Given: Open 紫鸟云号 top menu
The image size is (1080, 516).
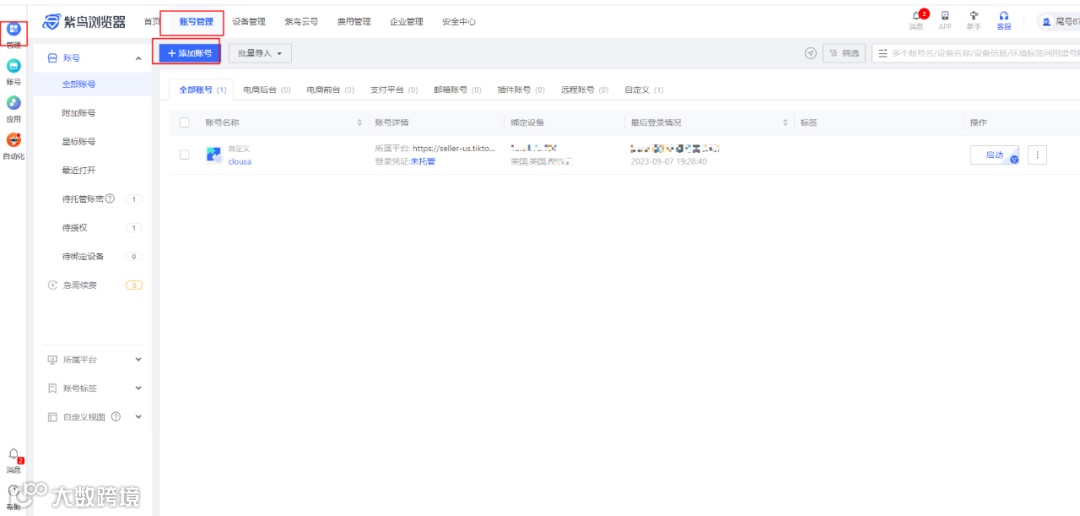Looking at the screenshot, I should (301, 22).
